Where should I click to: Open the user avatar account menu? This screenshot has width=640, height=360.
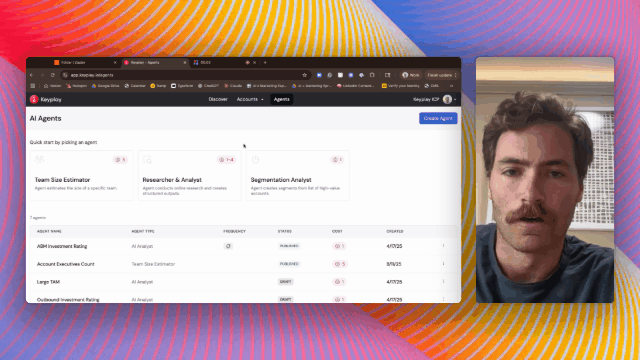click(449, 99)
